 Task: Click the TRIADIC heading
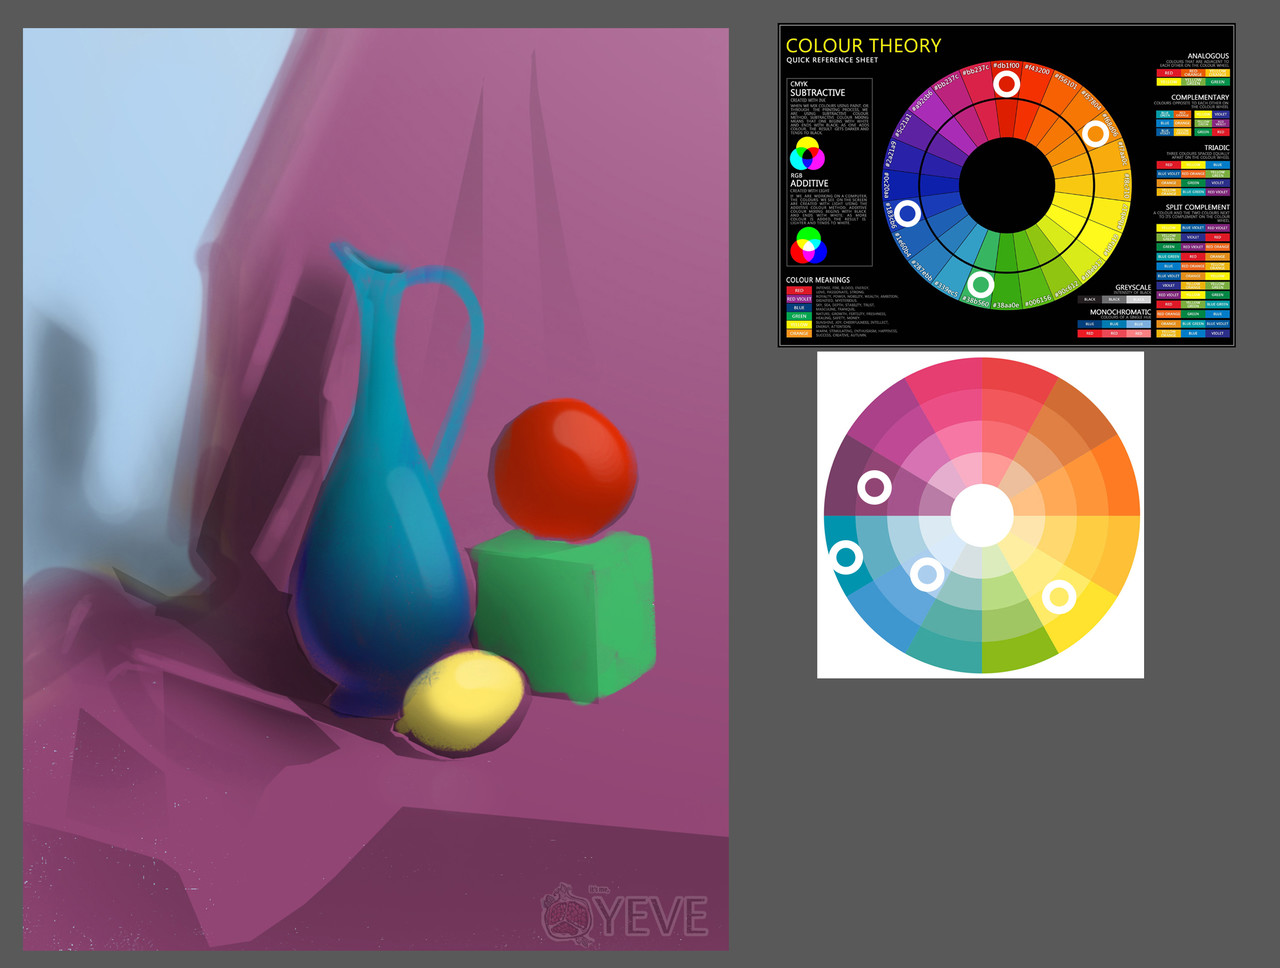click(x=1216, y=147)
